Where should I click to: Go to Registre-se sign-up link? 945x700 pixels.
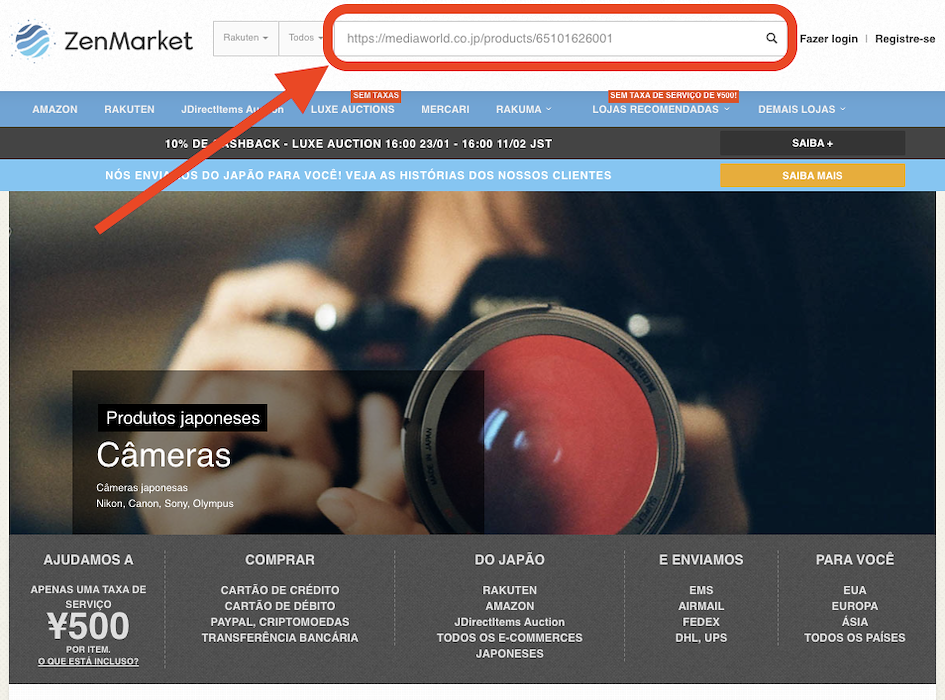[x=905, y=39]
